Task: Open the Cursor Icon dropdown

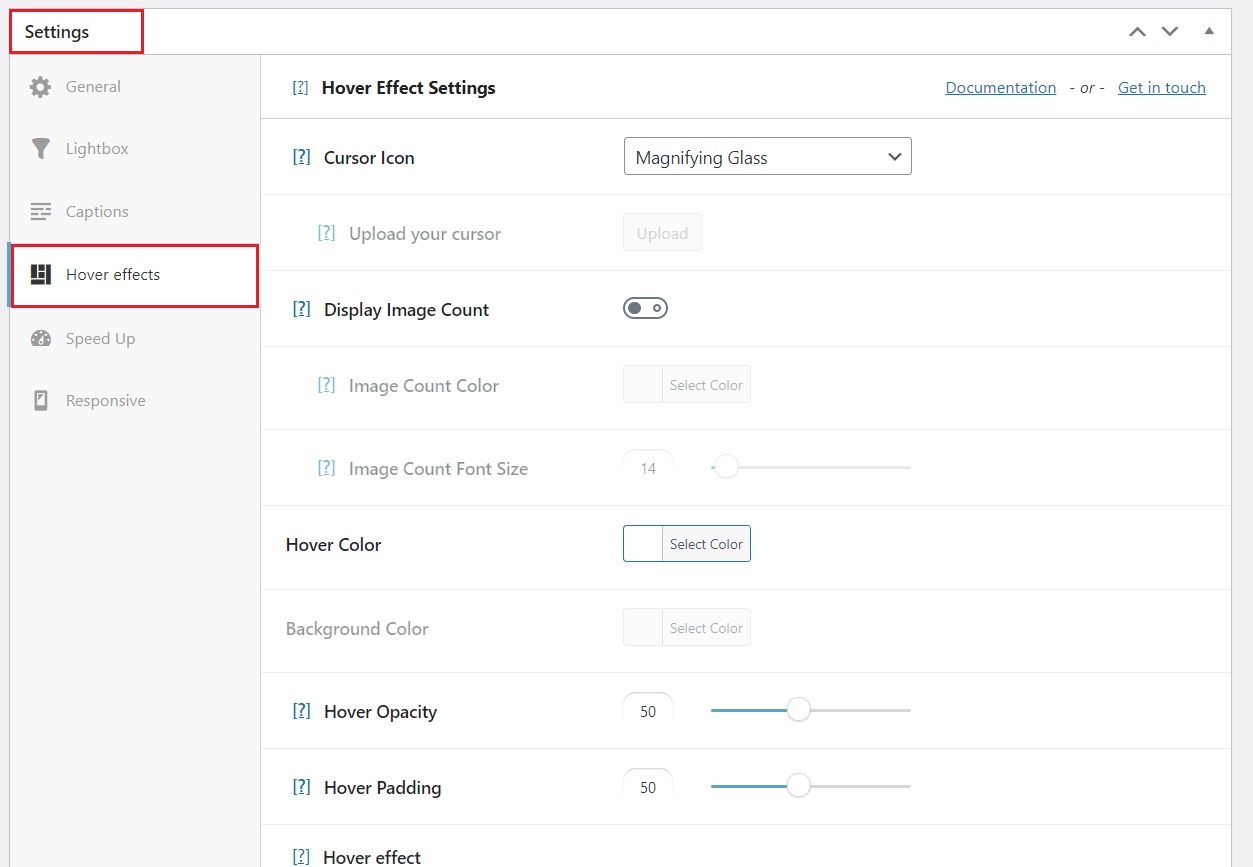Action: [767, 157]
